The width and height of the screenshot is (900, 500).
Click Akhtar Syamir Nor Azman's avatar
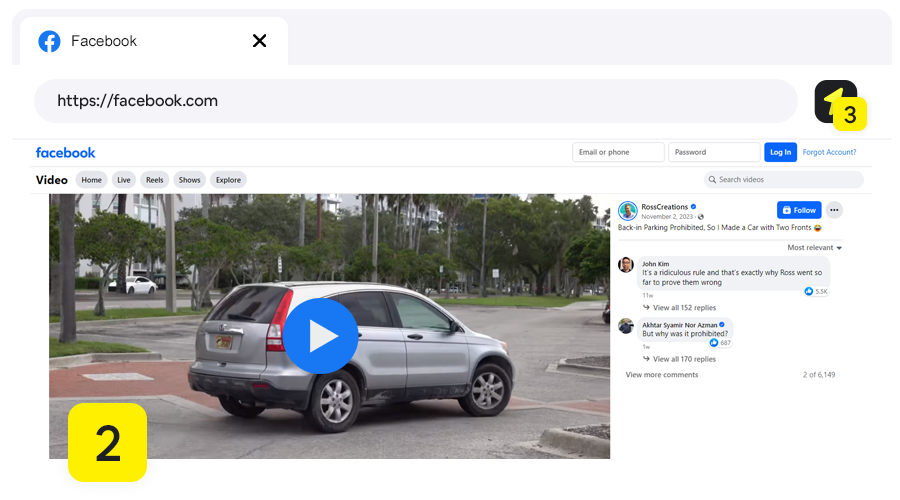click(626, 326)
